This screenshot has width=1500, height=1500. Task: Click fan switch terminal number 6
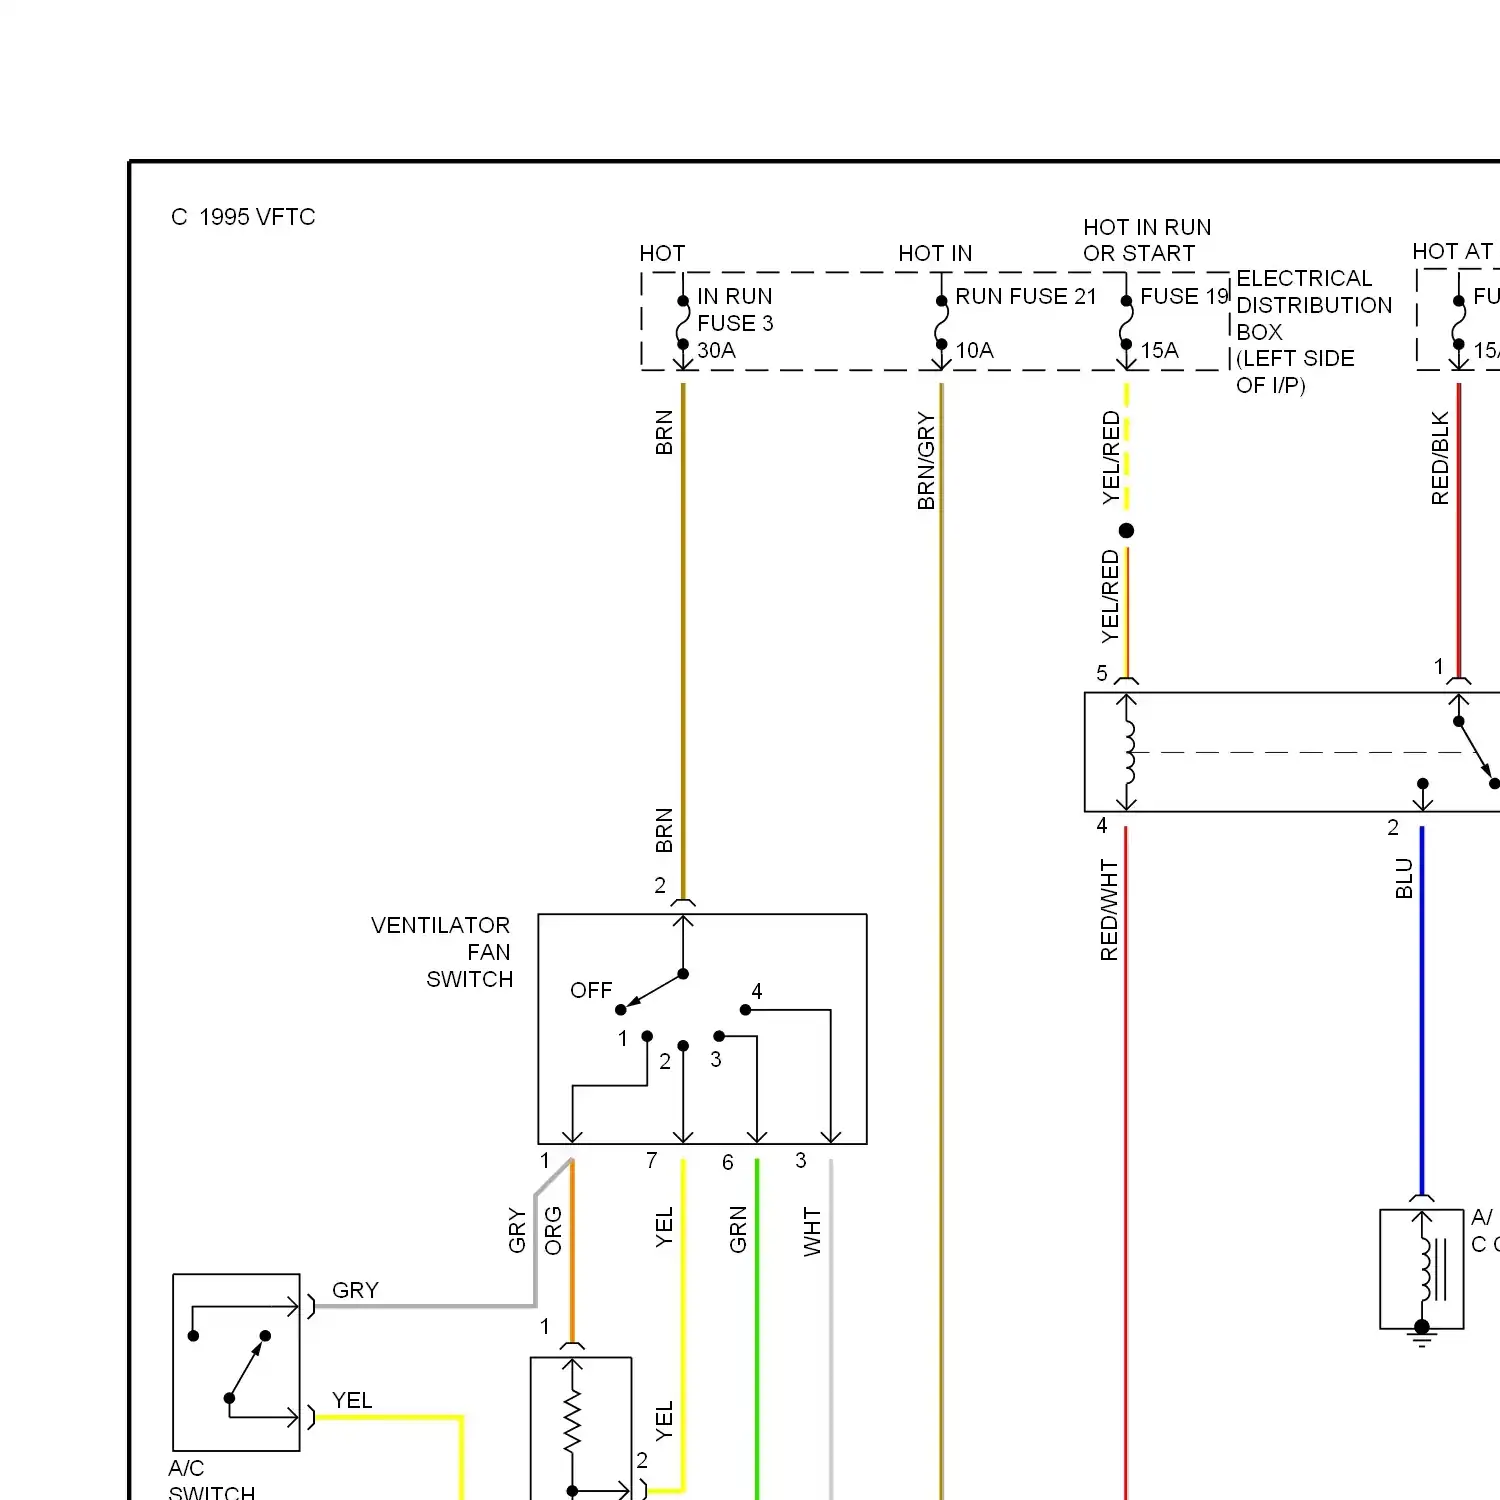[x=727, y=1162]
